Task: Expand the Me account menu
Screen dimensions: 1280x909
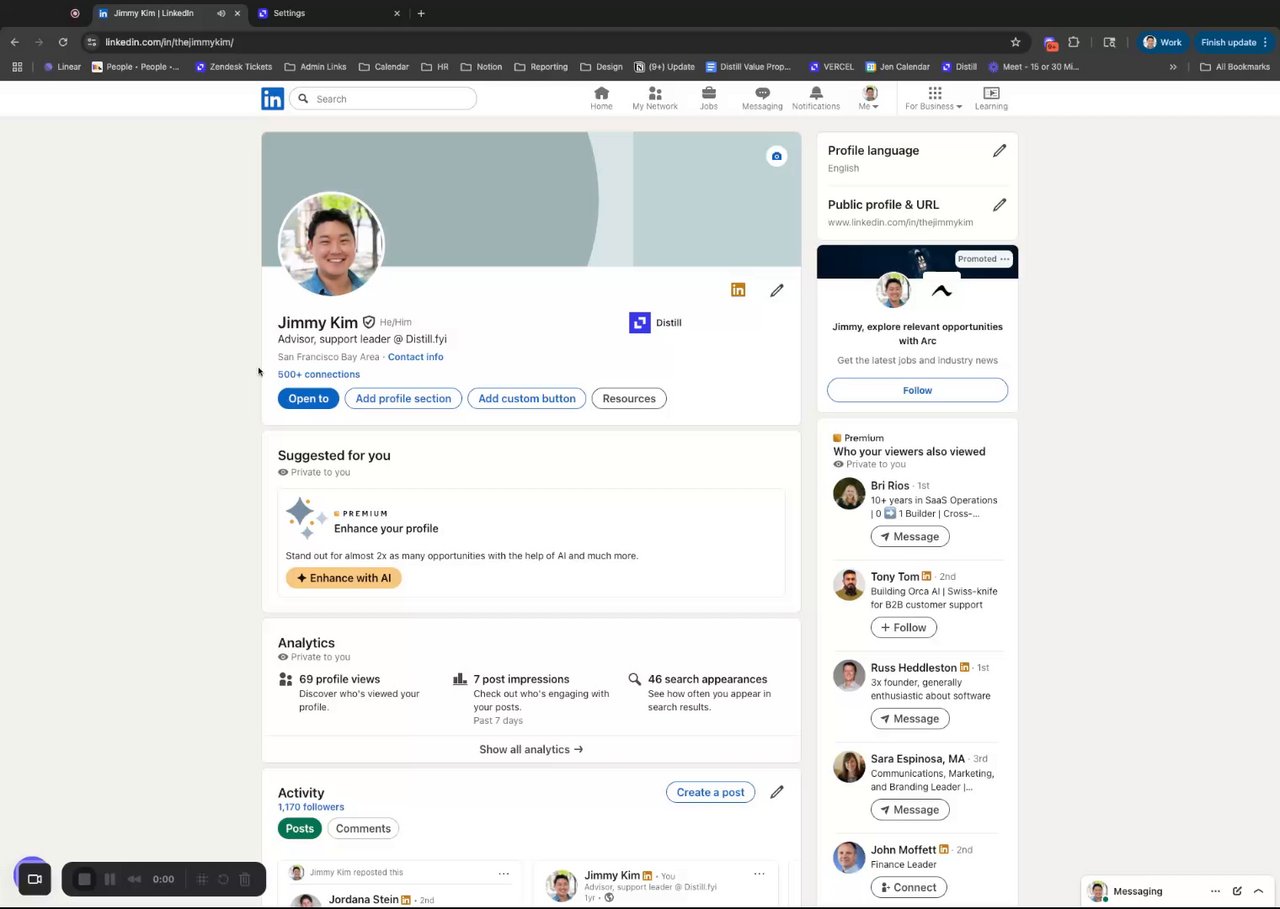Action: point(869,98)
